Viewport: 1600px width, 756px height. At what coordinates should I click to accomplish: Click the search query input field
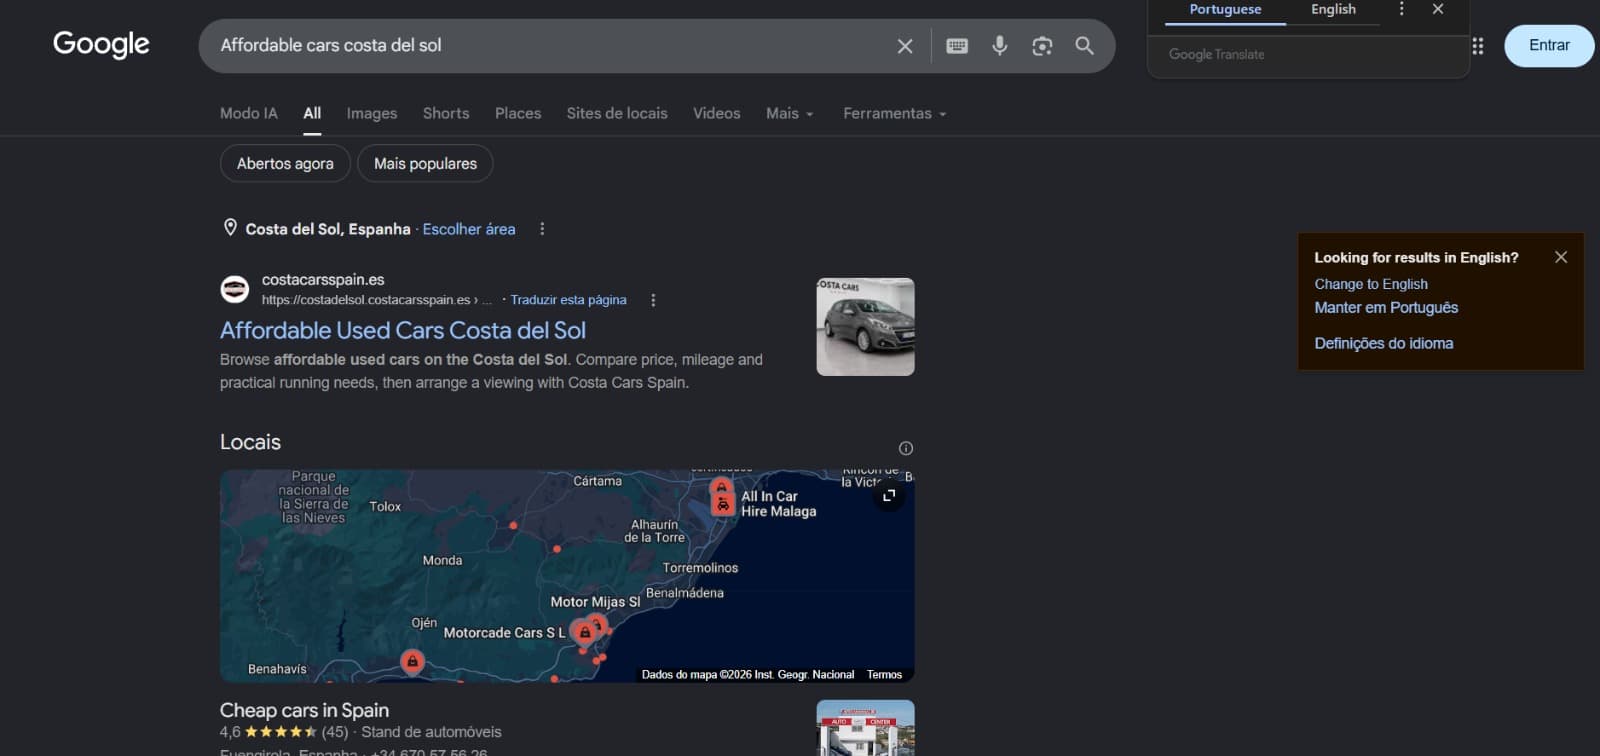tap(550, 46)
